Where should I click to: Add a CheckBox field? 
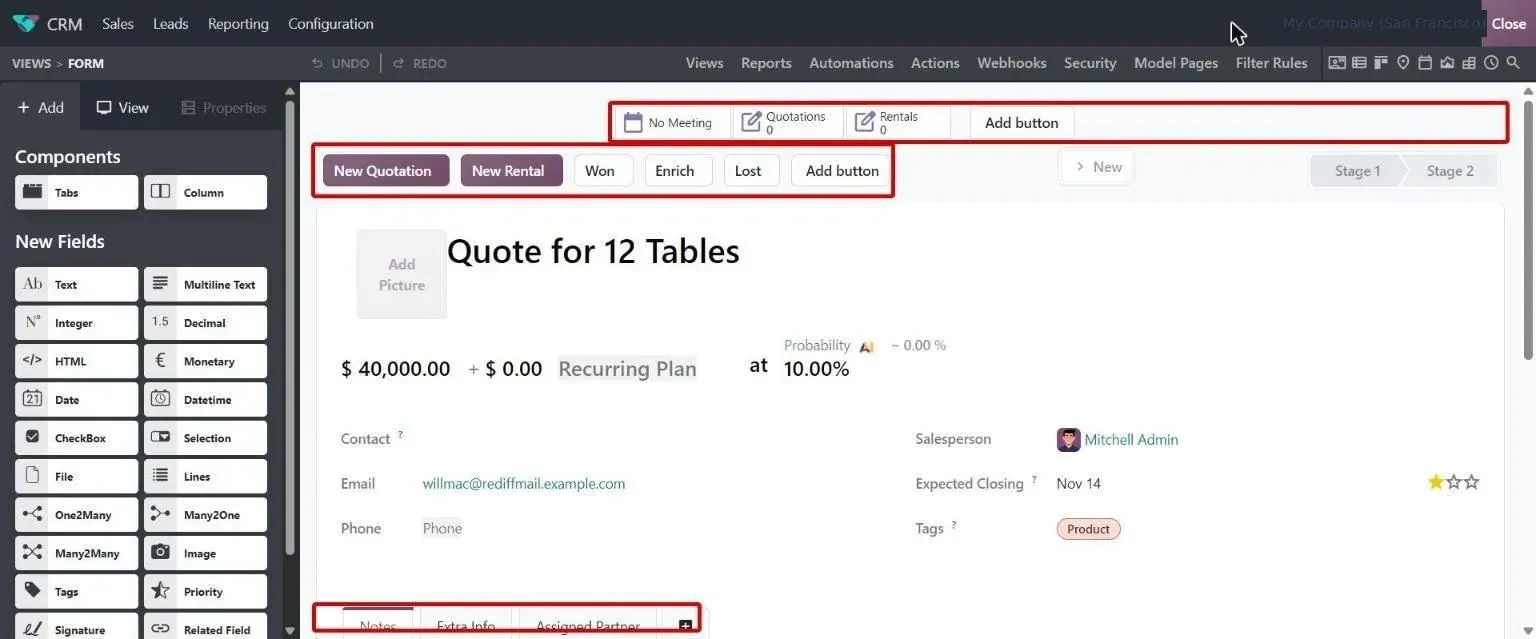[76, 438]
